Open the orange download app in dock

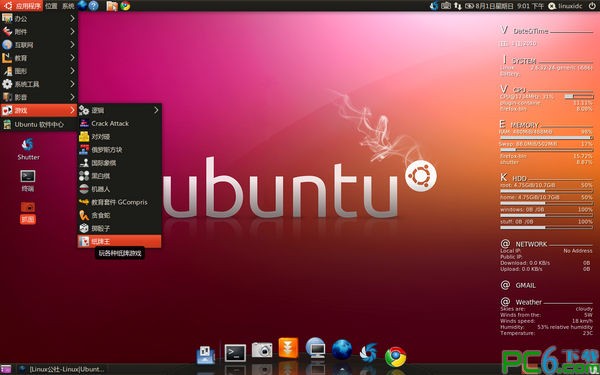click(x=288, y=348)
